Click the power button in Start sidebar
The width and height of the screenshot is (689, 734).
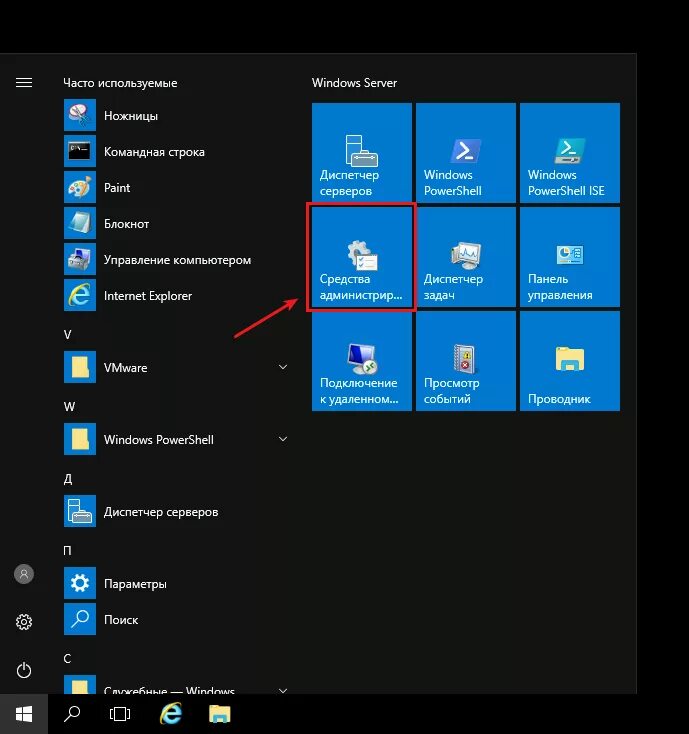24,670
